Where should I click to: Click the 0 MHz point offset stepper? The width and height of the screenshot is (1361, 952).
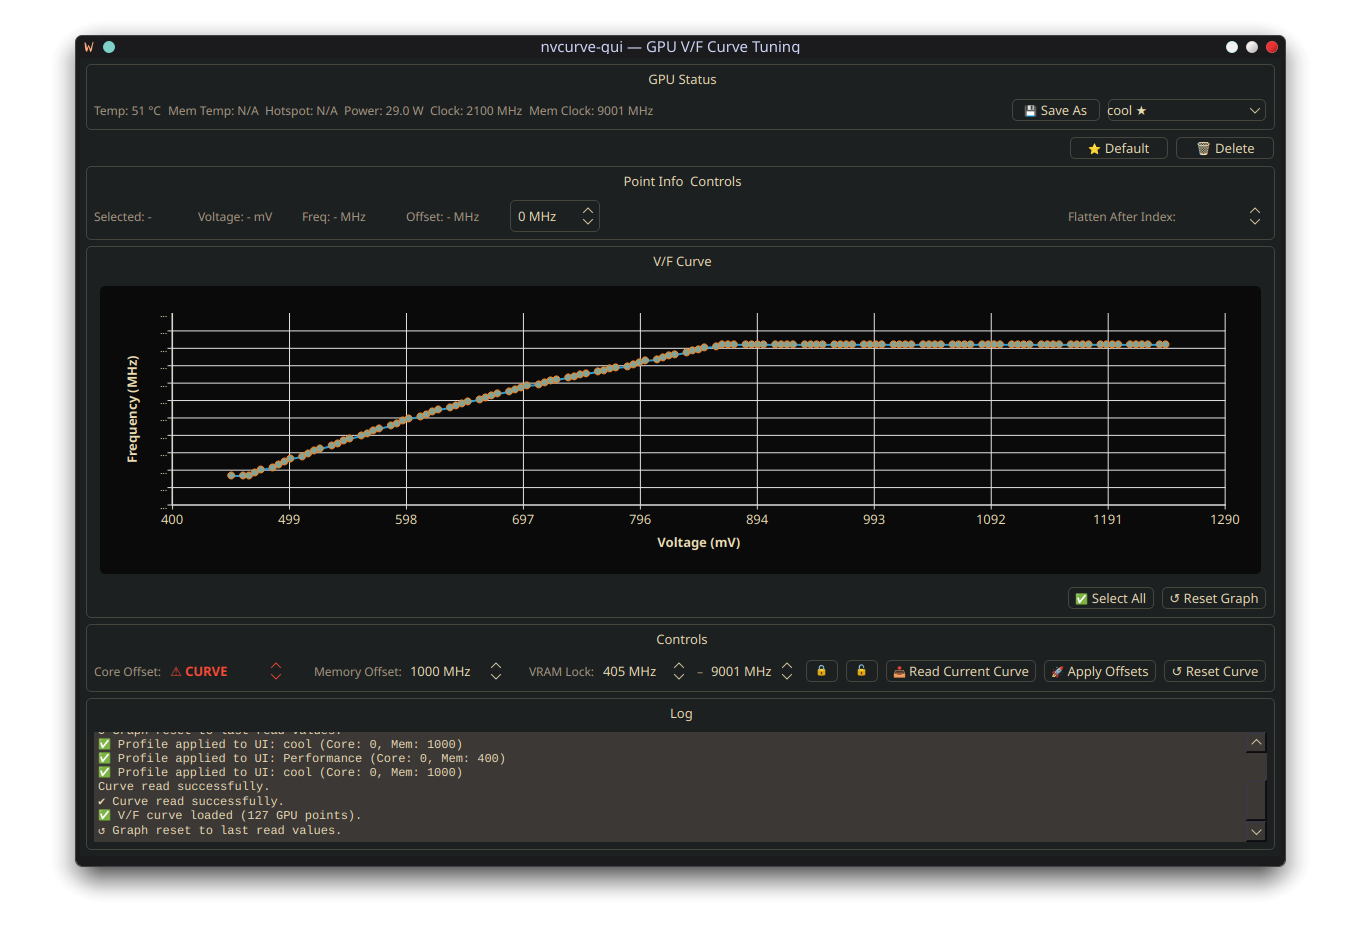click(x=588, y=216)
